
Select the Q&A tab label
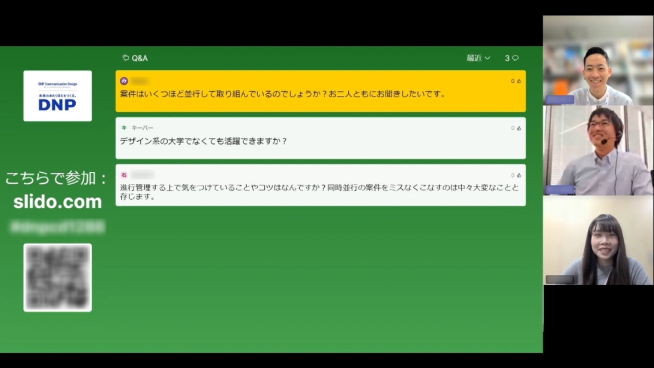pyautogui.click(x=140, y=58)
